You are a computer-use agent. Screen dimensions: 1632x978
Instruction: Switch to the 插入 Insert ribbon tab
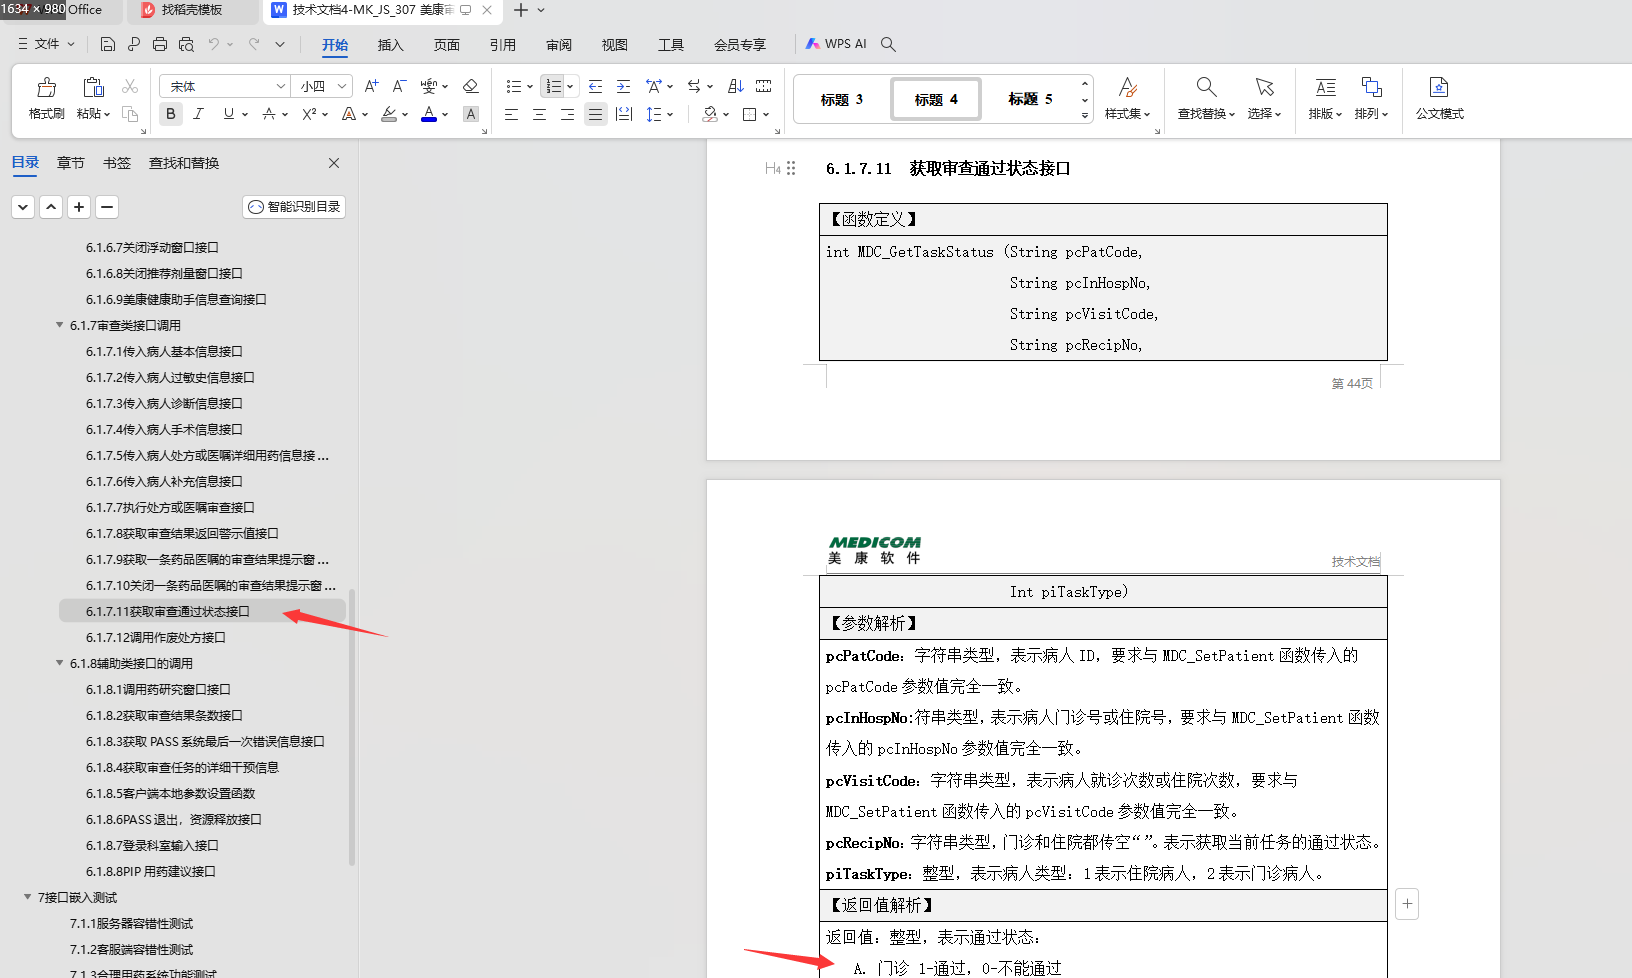click(390, 45)
